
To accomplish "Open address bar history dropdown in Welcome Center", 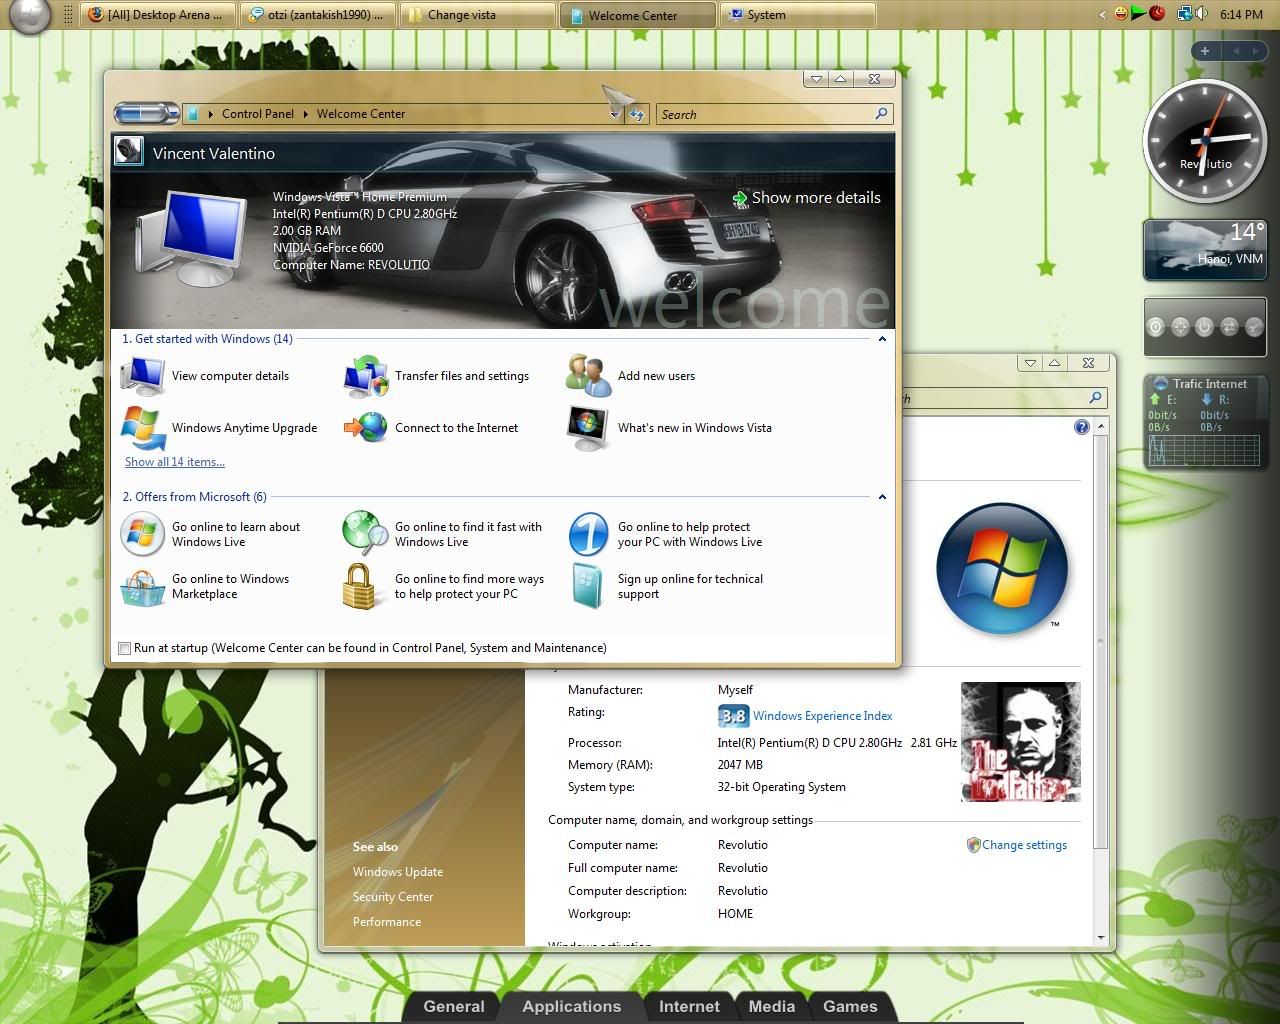I will pyautogui.click(x=615, y=114).
